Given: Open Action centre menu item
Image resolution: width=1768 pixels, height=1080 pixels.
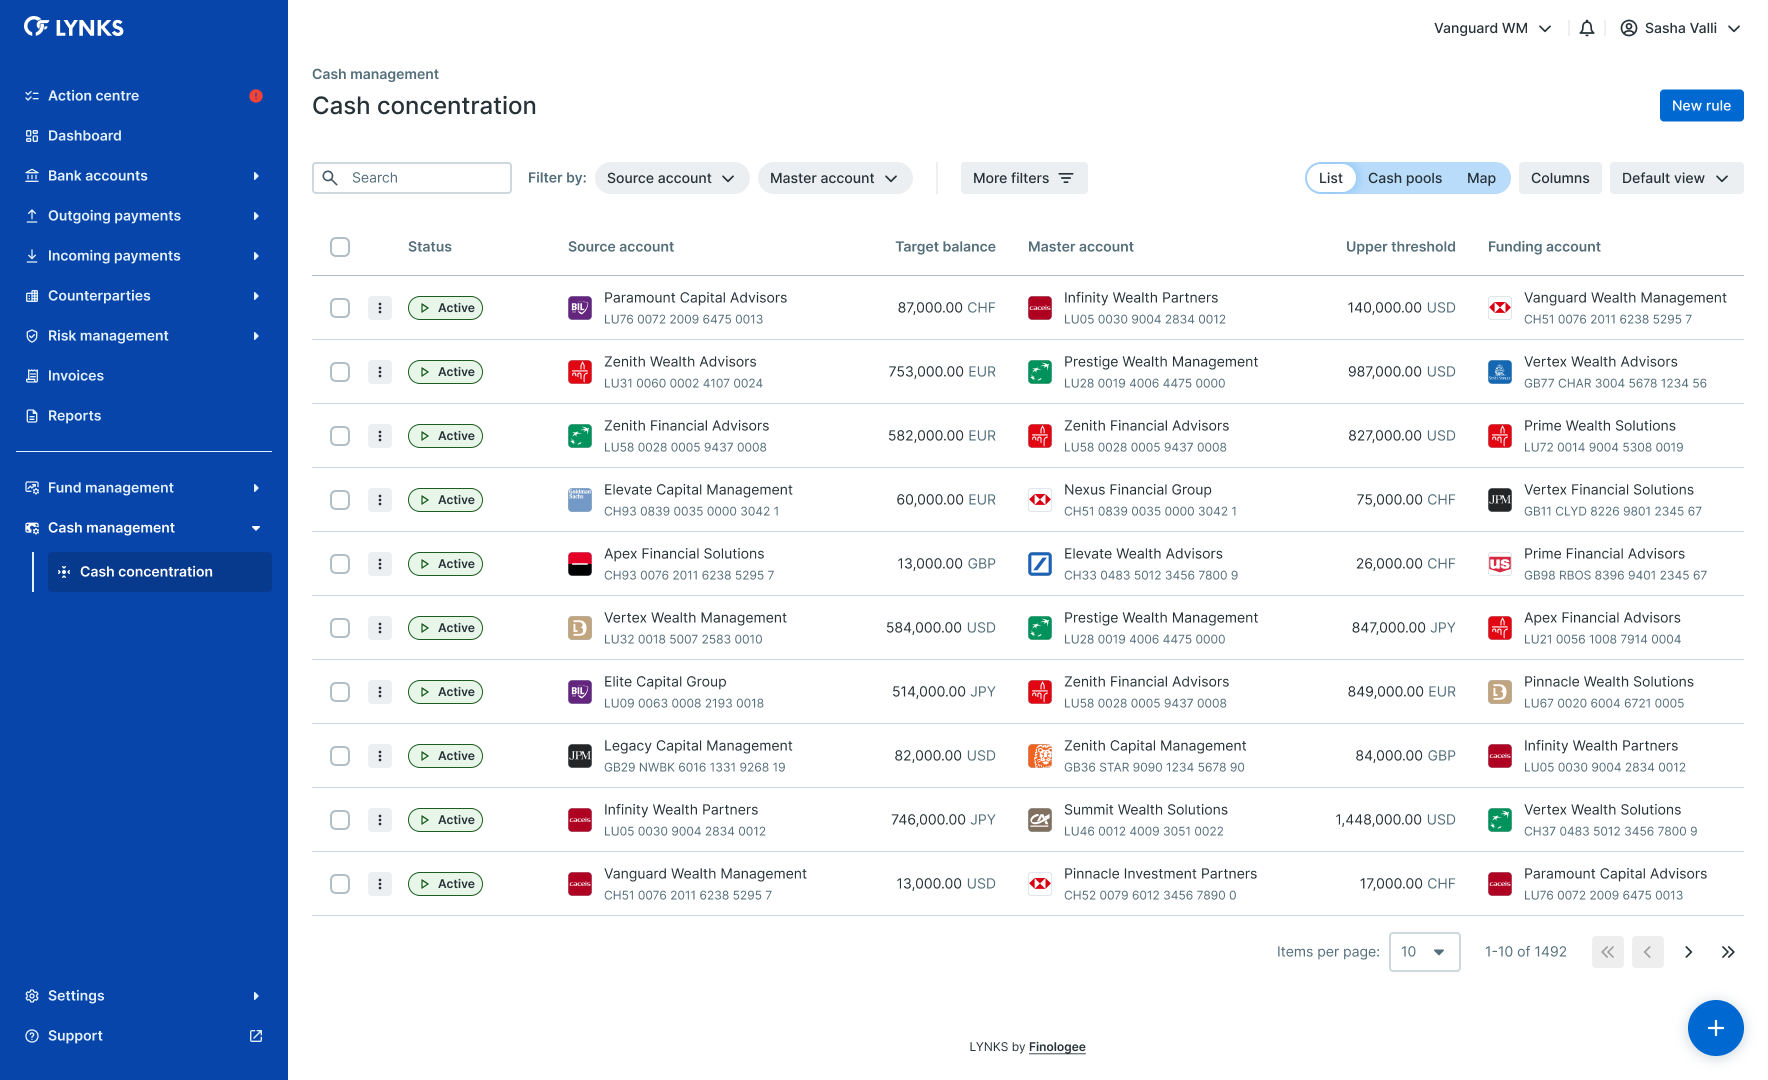Looking at the screenshot, I should point(144,96).
